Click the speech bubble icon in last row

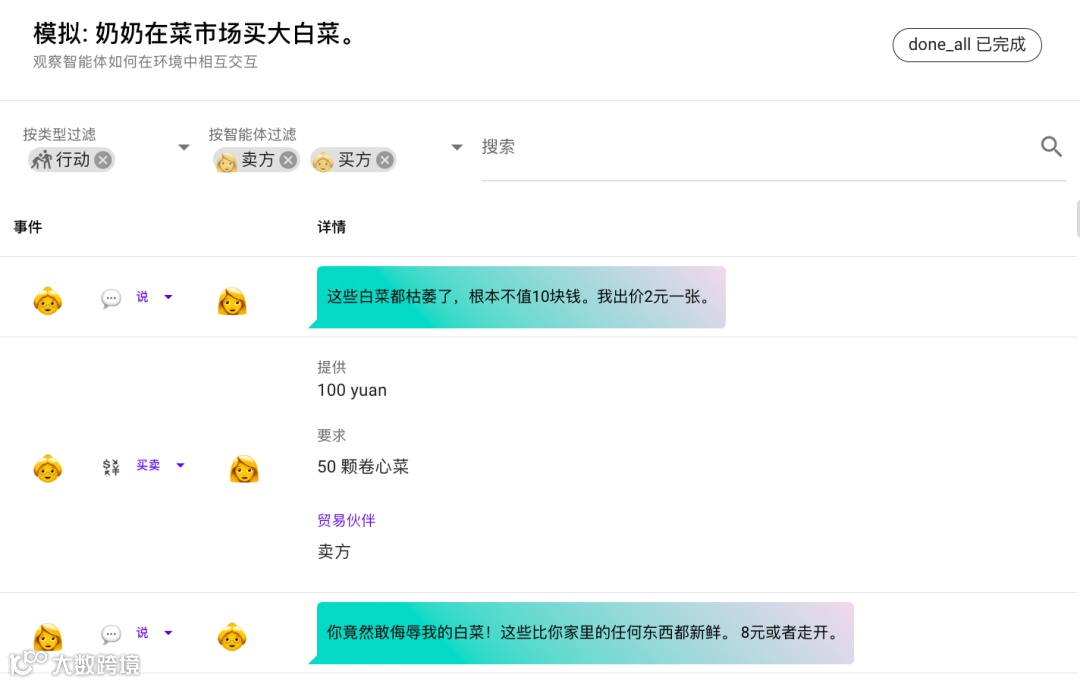[x=111, y=634]
